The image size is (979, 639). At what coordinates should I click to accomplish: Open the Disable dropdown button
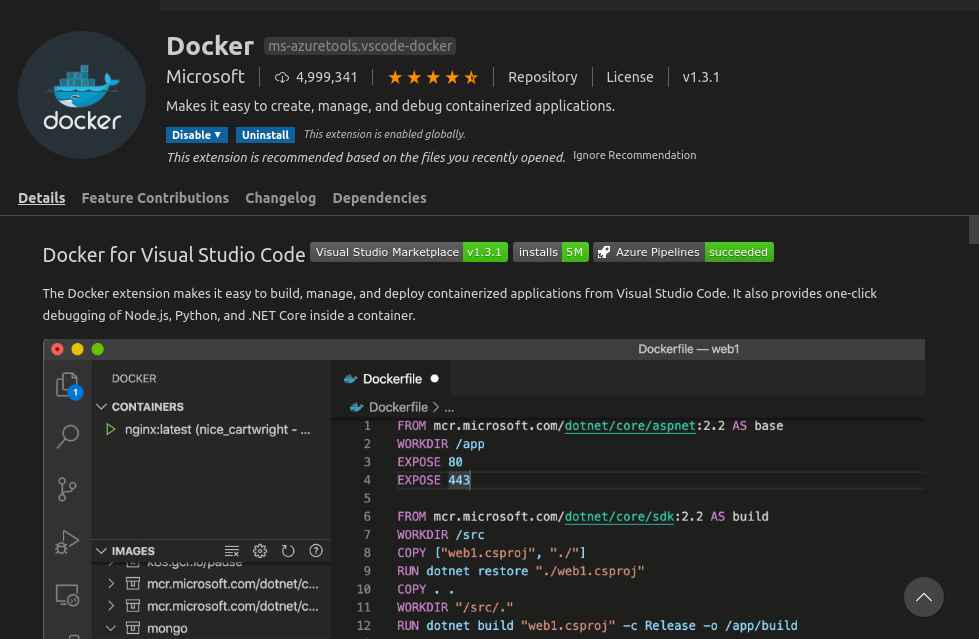(x=197, y=135)
